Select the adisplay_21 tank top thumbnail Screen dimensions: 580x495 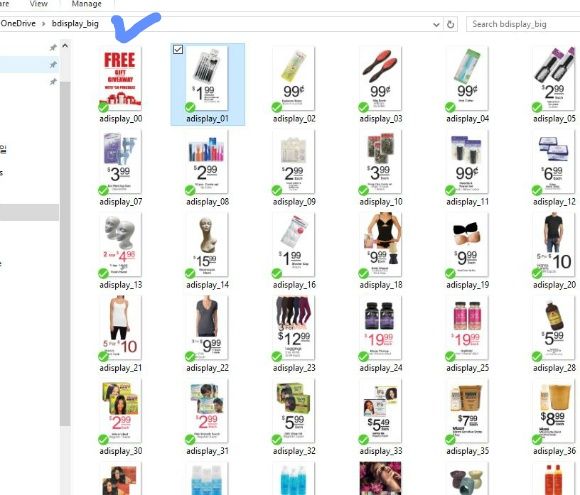120,327
